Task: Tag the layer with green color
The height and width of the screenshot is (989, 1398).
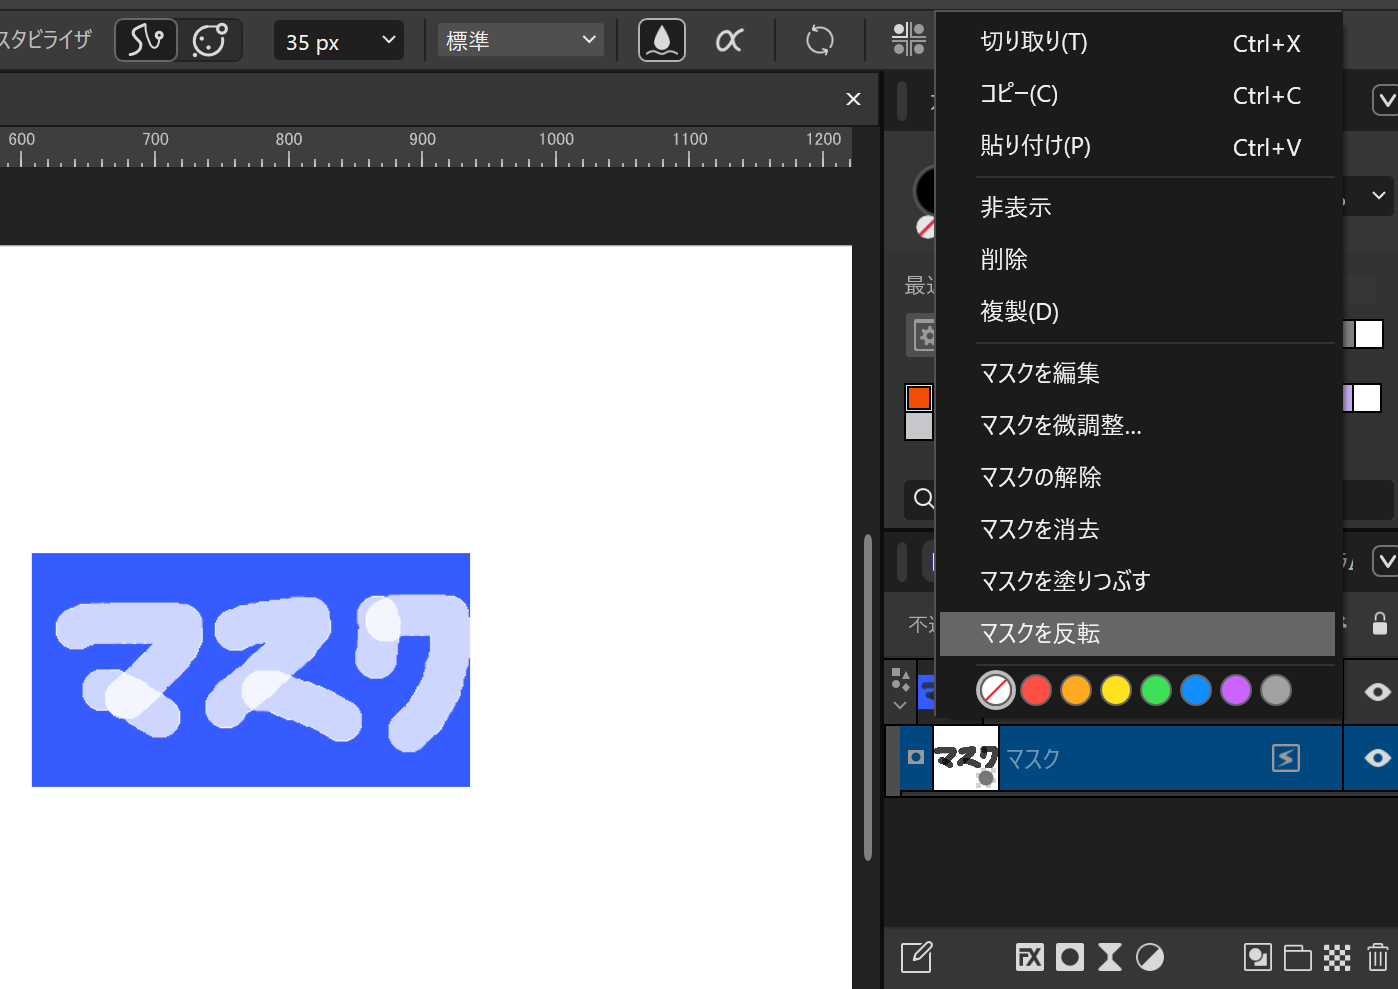Action: tap(1156, 690)
